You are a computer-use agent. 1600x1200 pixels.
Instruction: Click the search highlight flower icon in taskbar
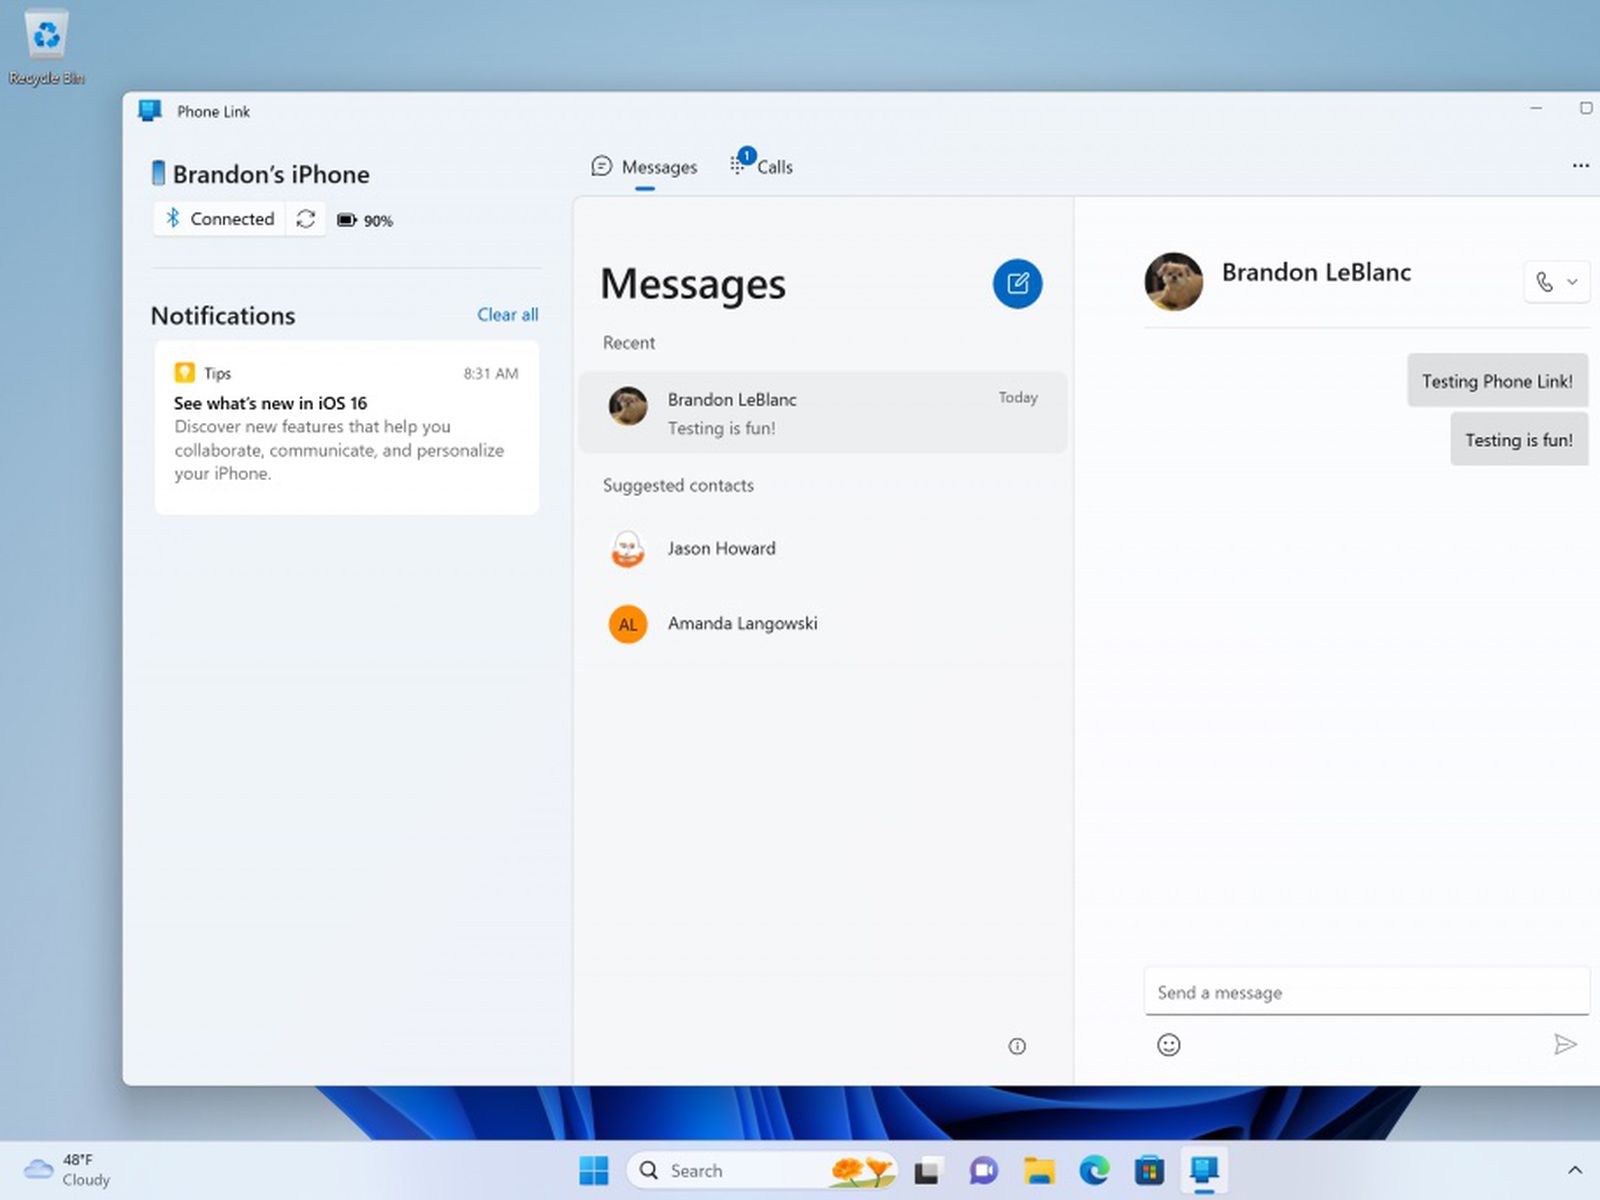(x=861, y=1170)
